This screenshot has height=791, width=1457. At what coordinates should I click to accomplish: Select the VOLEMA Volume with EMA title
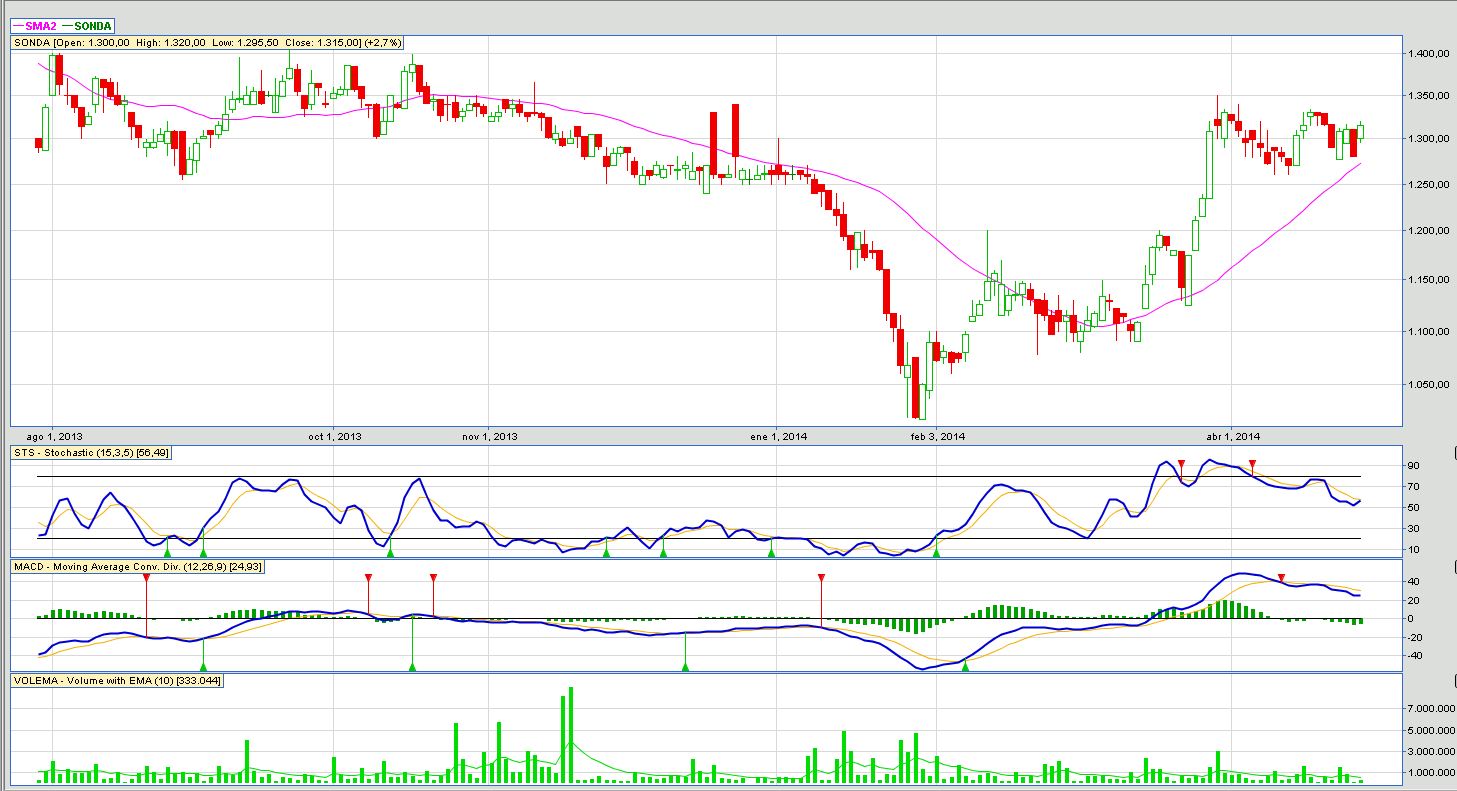click(117, 681)
